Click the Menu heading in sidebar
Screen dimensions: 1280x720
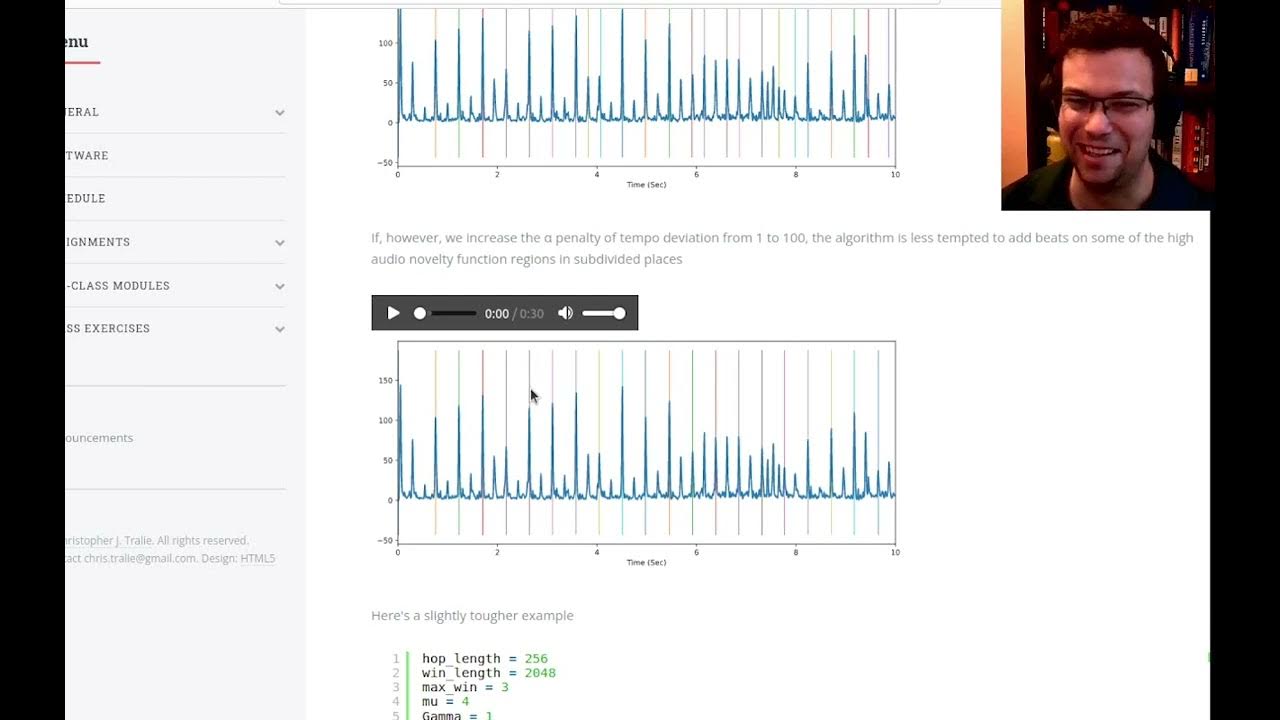pos(76,42)
